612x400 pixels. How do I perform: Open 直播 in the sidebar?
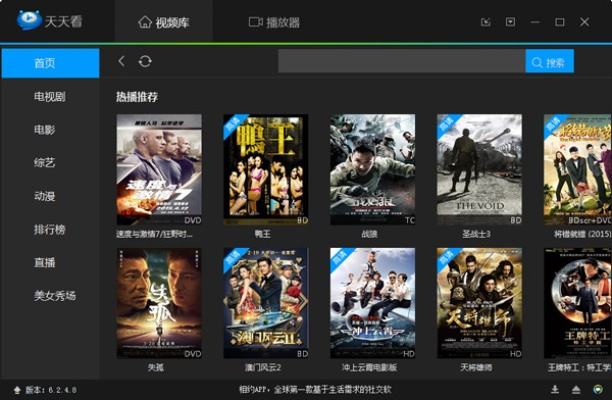[44, 262]
